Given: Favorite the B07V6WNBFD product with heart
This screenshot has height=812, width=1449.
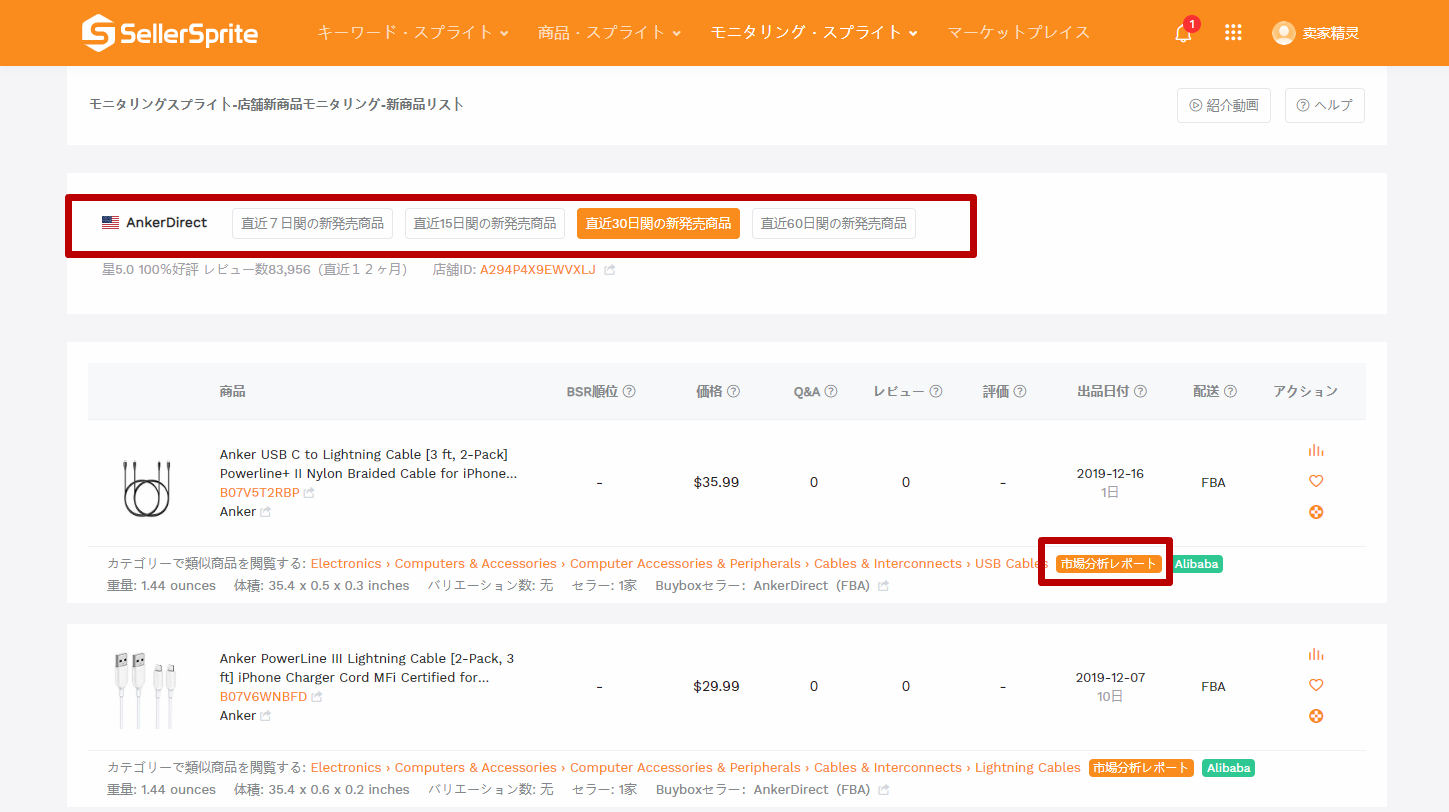Looking at the screenshot, I should [x=1316, y=685].
